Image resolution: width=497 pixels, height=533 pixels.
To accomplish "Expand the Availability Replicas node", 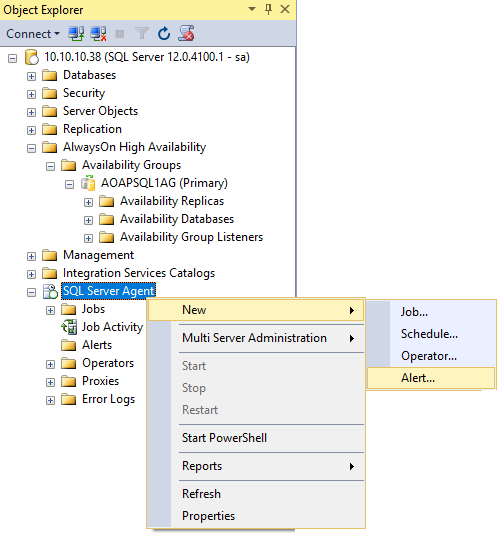I will (x=88, y=202).
